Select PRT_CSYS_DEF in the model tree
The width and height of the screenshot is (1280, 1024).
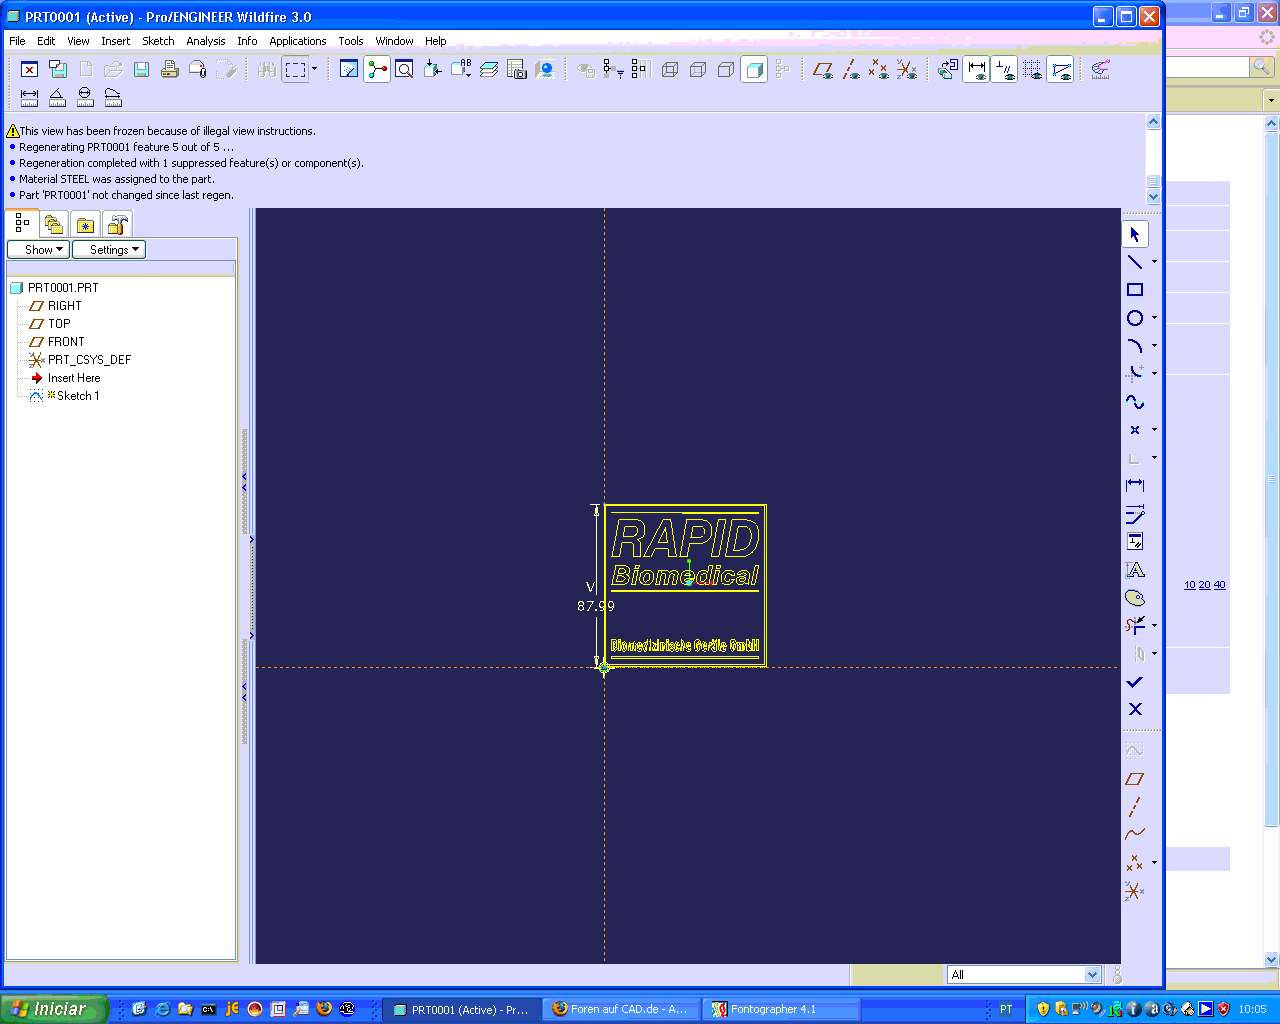[x=89, y=360]
